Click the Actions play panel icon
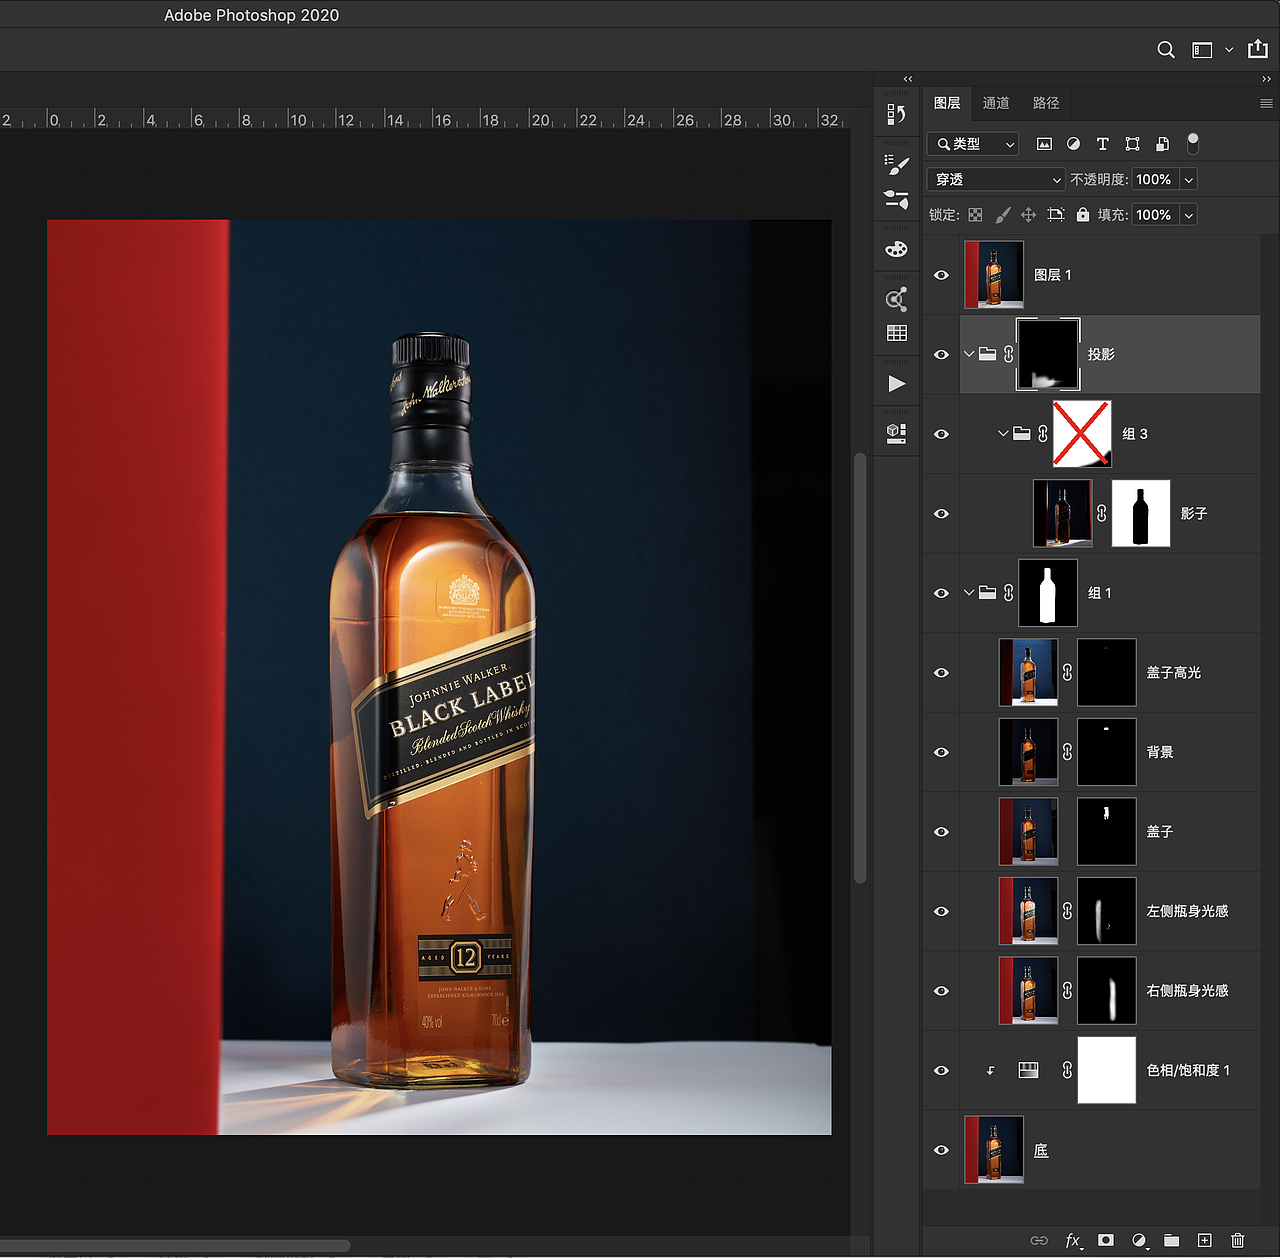This screenshot has height=1258, width=1280. point(896,381)
